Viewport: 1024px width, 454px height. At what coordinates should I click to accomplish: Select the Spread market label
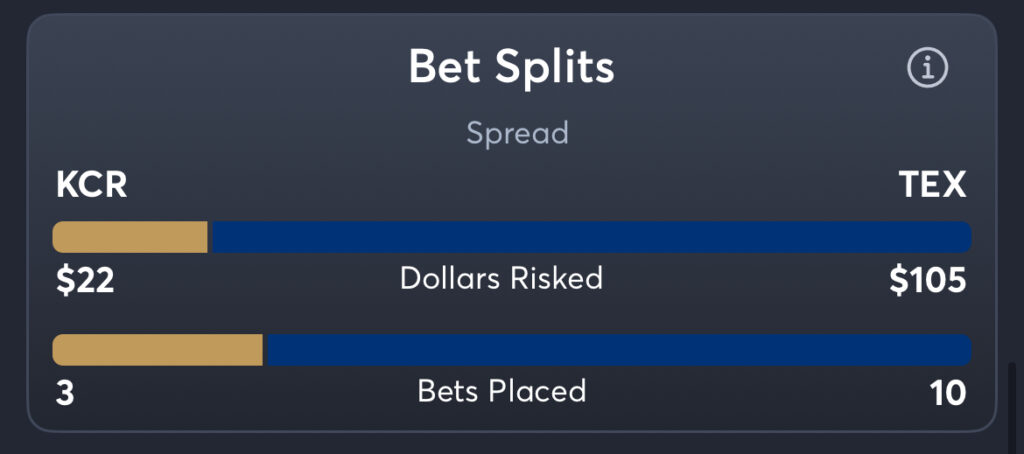(x=517, y=133)
